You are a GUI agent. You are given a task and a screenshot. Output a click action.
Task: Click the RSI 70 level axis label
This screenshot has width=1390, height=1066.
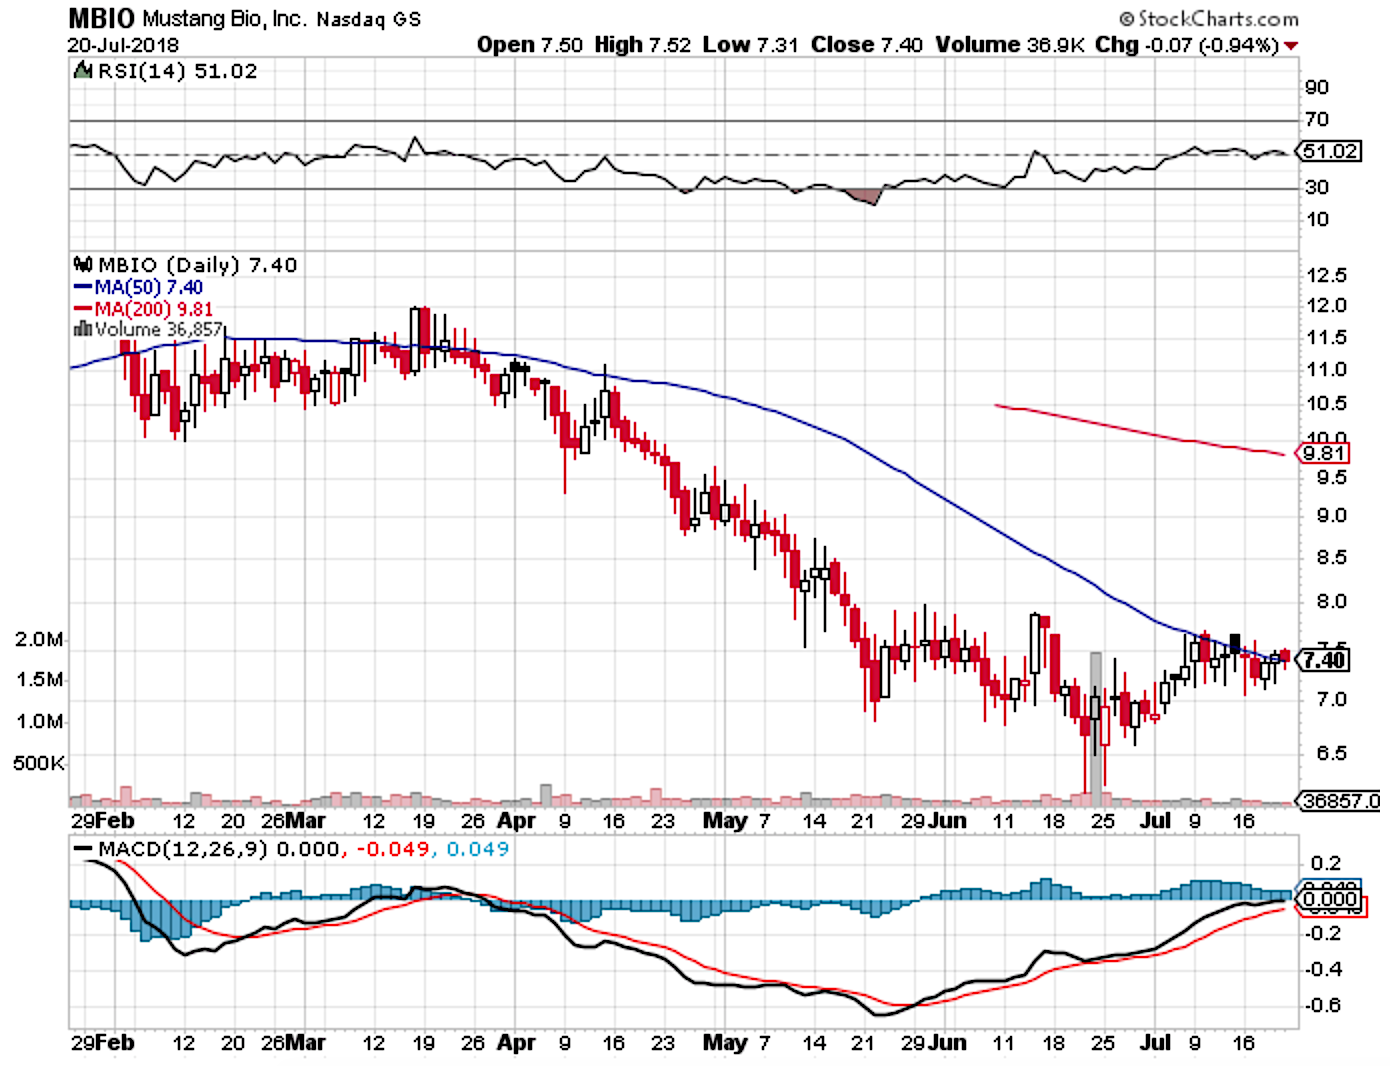(x=1317, y=119)
